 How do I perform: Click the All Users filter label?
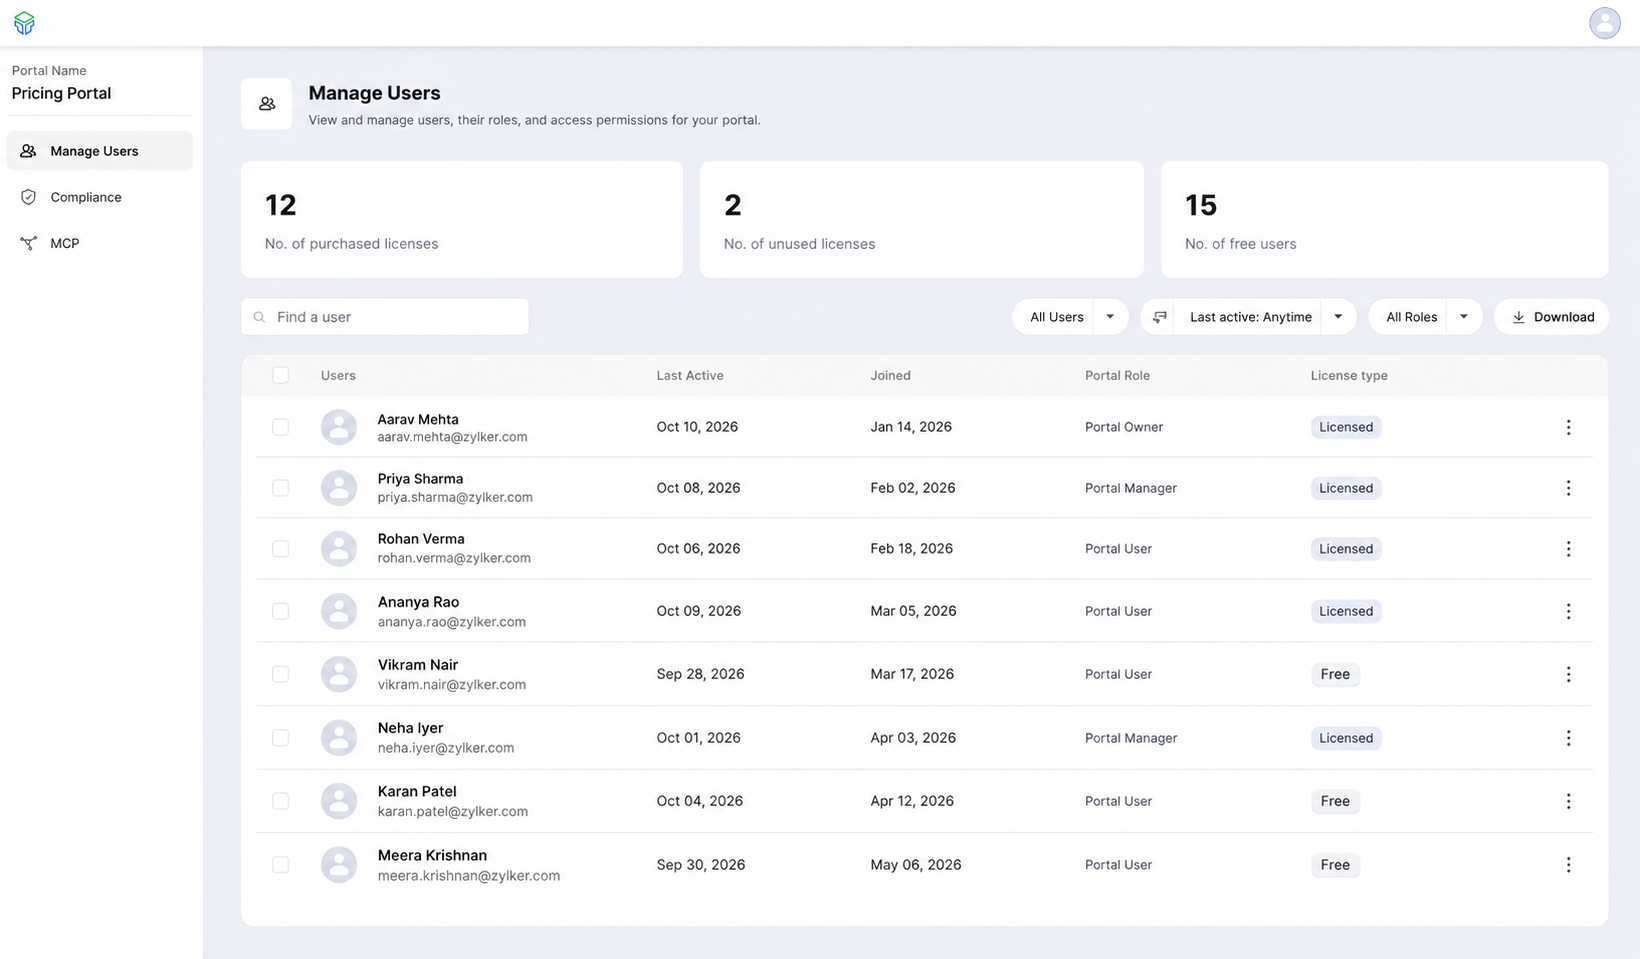tap(1057, 317)
